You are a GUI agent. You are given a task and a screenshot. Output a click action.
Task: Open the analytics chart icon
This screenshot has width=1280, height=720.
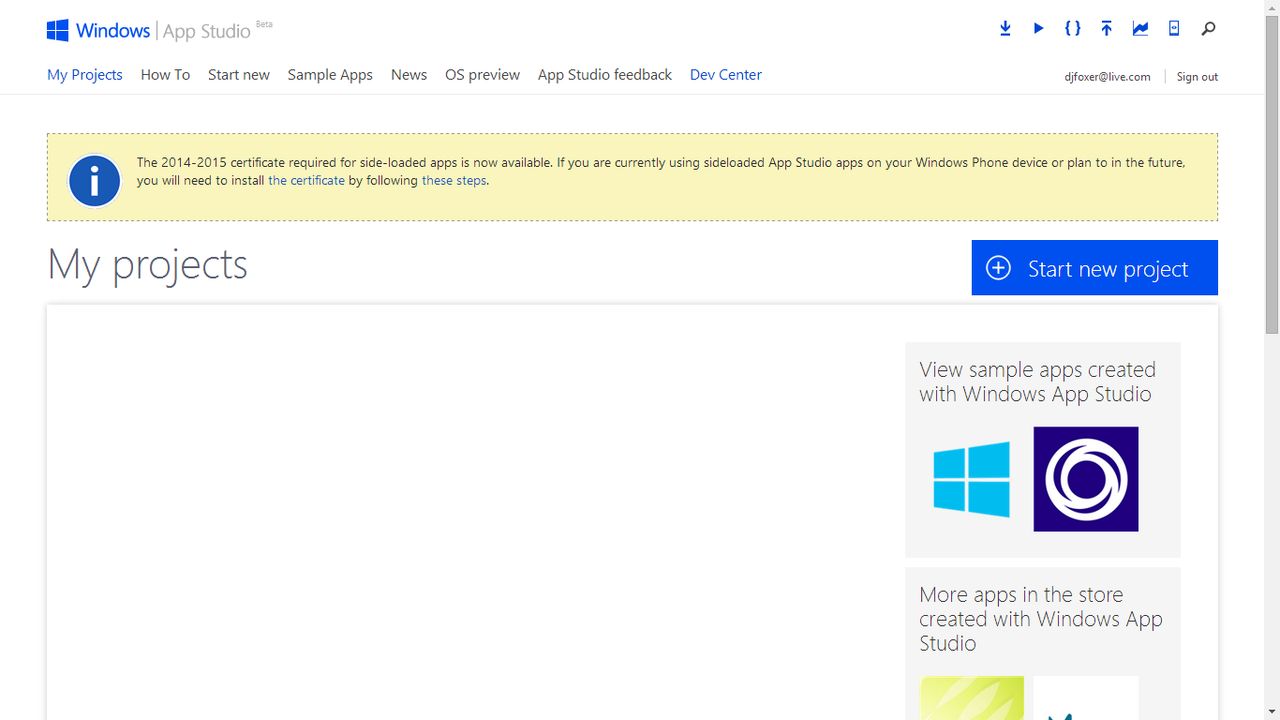pyautogui.click(x=1140, y=29)
